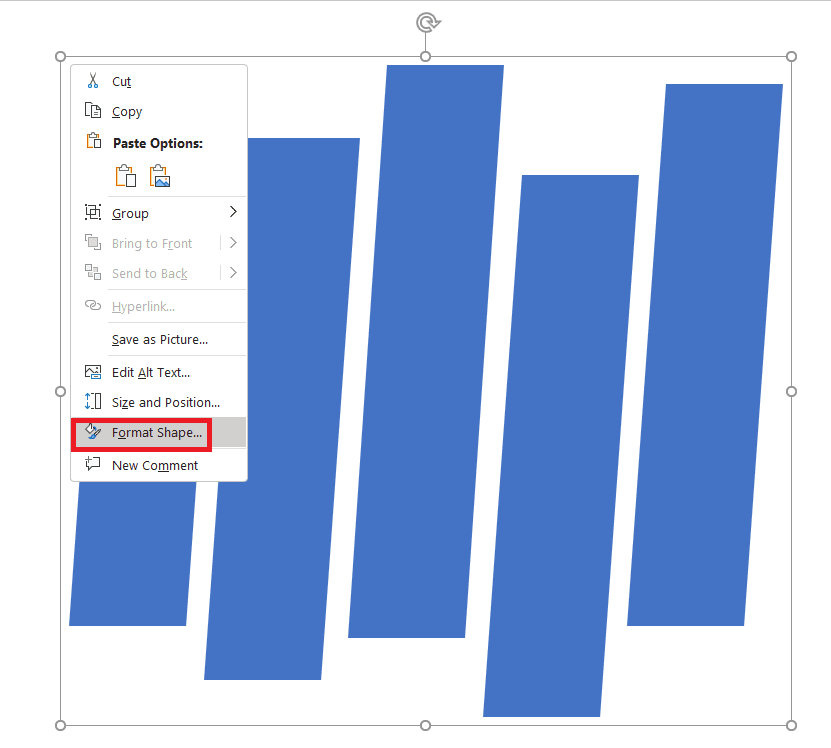Click the rotation handle above the shape
The width and height of the screenshot is (831, 748).
point(427,23)
